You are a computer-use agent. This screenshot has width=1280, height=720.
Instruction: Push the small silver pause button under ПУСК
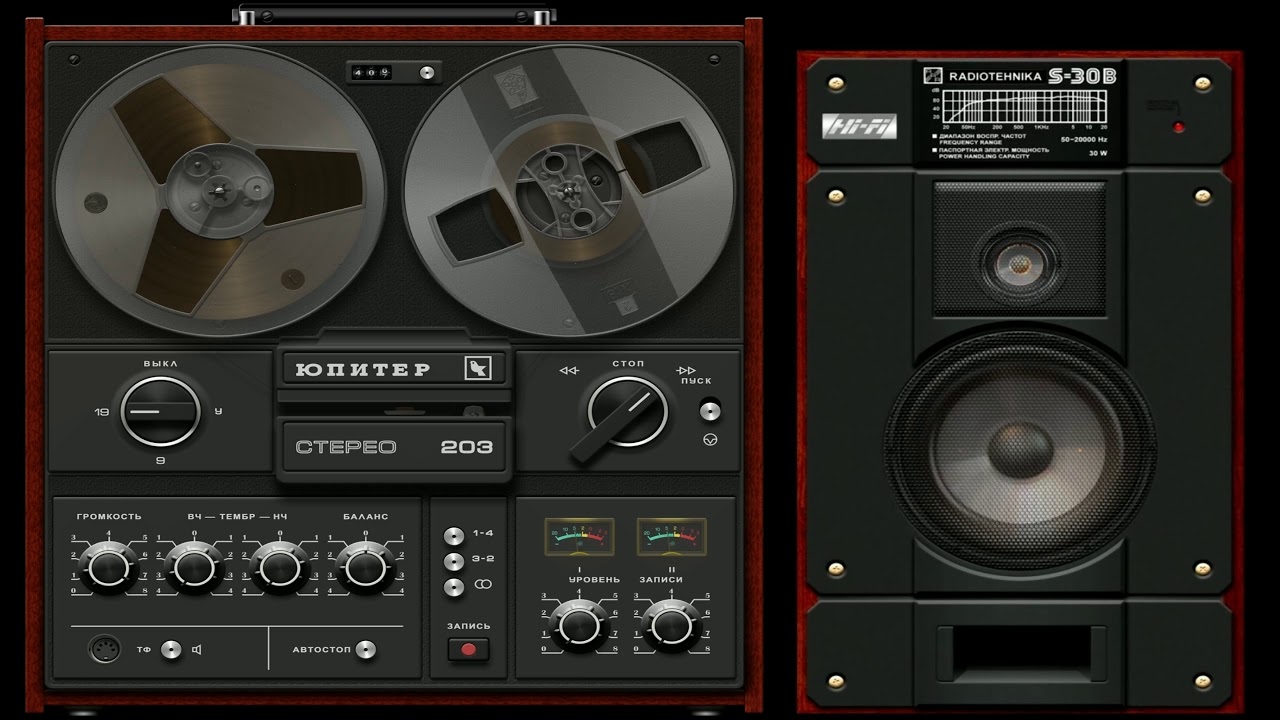pyautogui.click(x=709, y=409)
